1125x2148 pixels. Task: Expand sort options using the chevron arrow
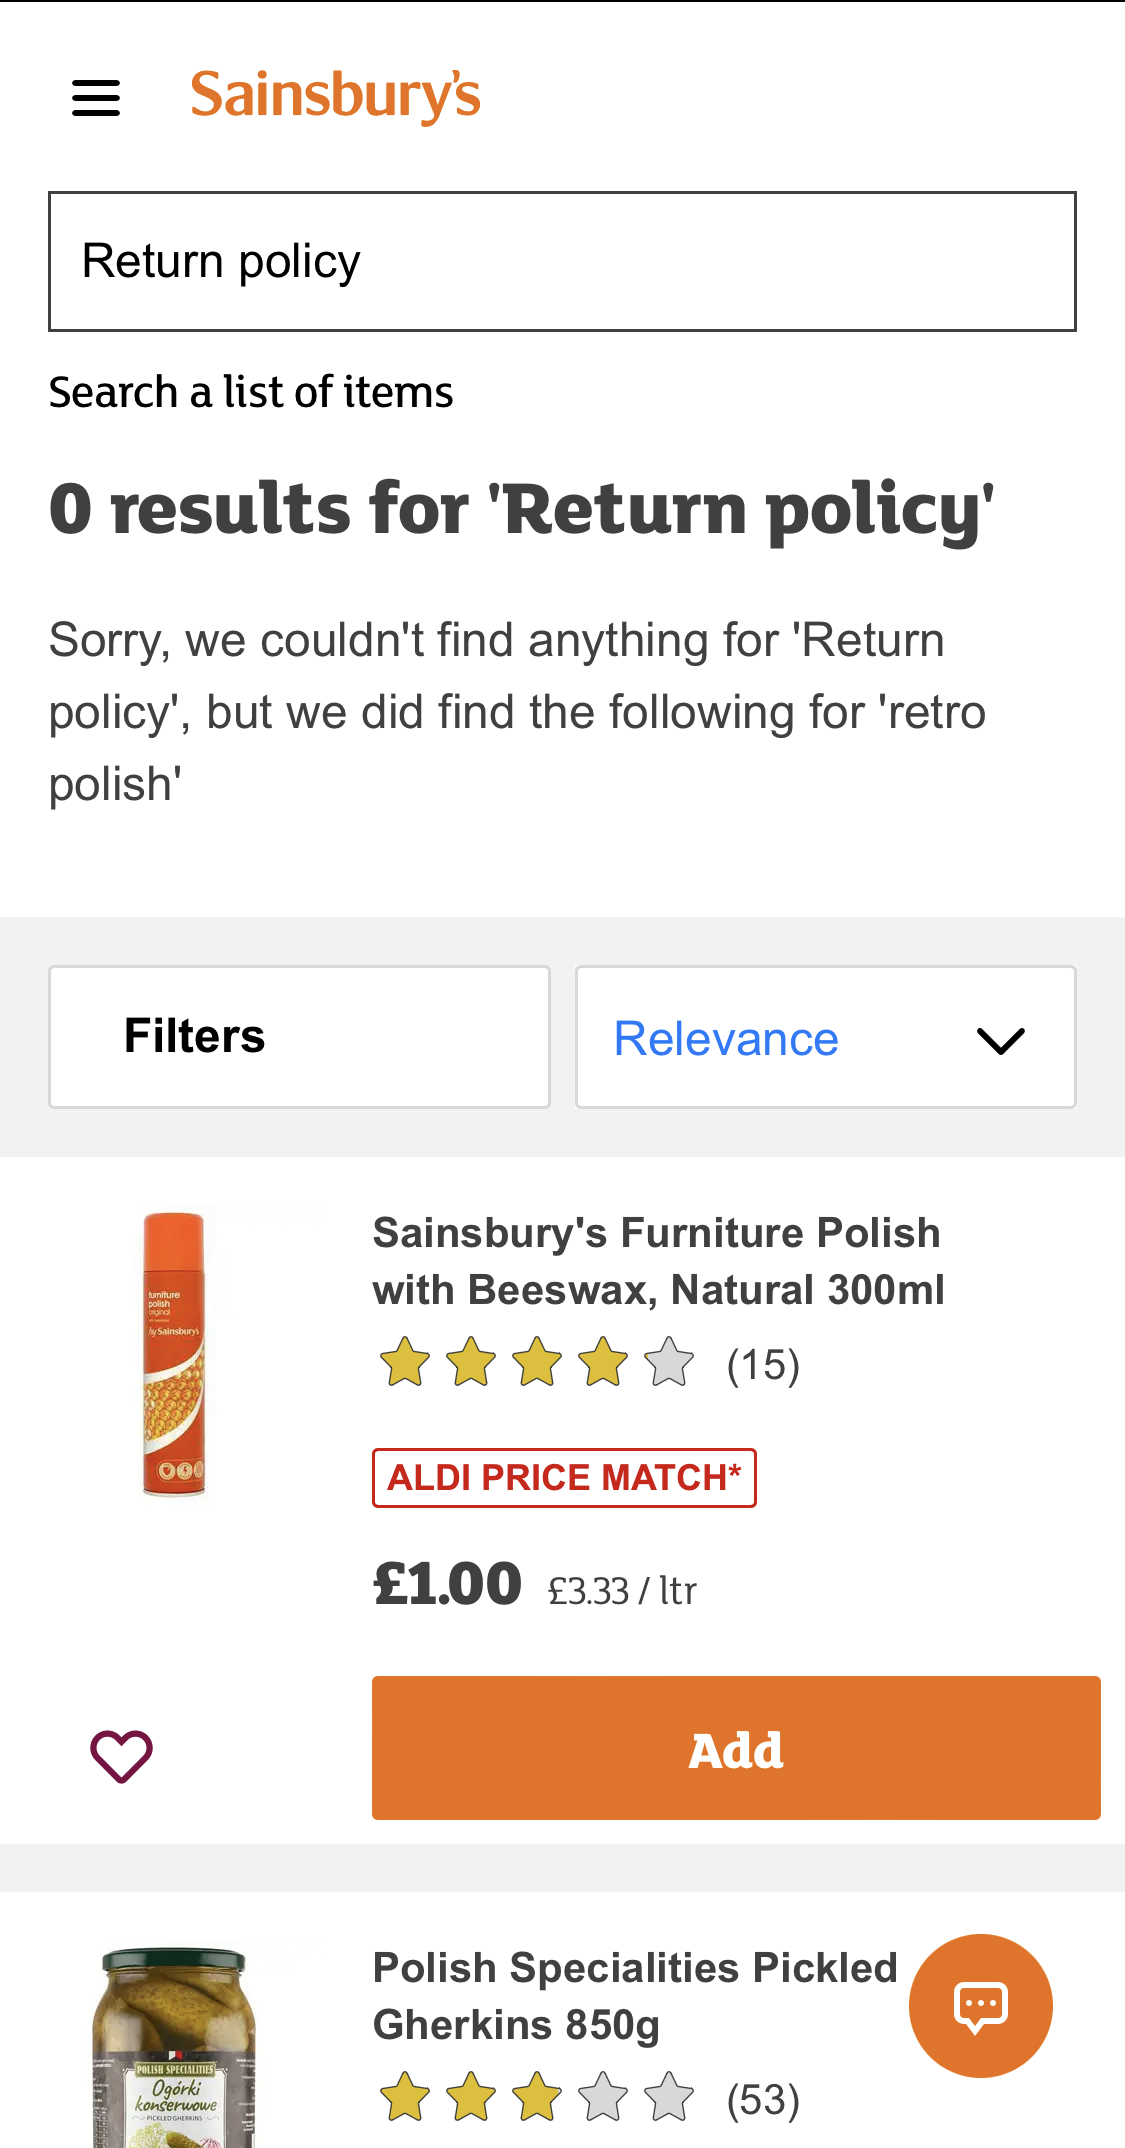pos(1000,1040)
